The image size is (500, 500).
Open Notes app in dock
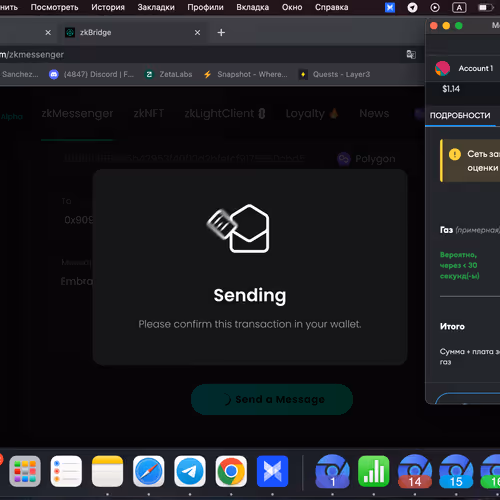click(x=107, y=471)
